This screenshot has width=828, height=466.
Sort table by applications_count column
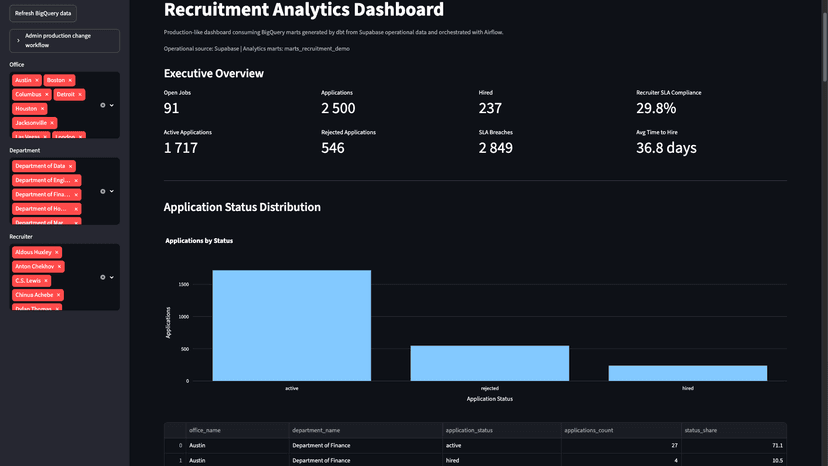click(621, 431)
